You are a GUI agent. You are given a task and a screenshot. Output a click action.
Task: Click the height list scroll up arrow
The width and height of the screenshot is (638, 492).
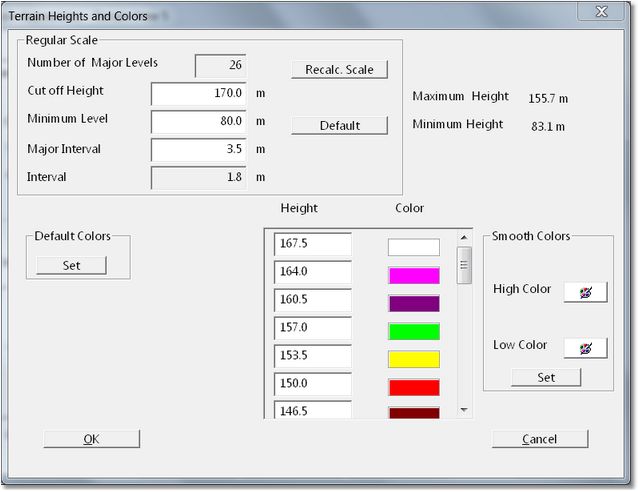[464, 237]
